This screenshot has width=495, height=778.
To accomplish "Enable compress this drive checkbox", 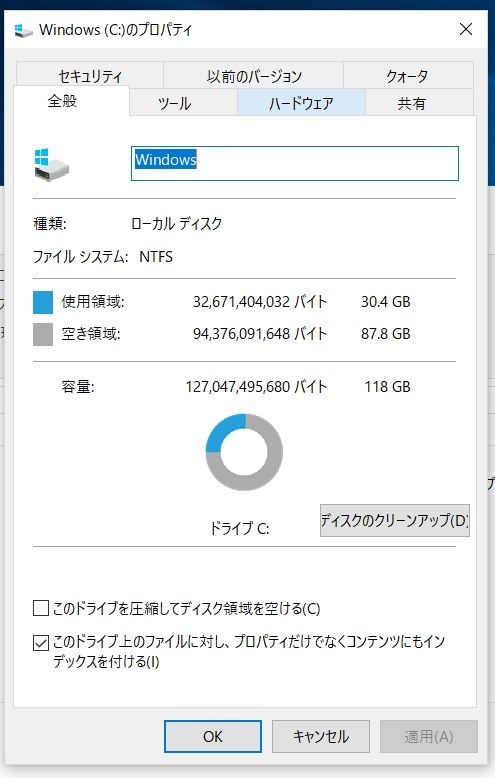I will 41,608.
